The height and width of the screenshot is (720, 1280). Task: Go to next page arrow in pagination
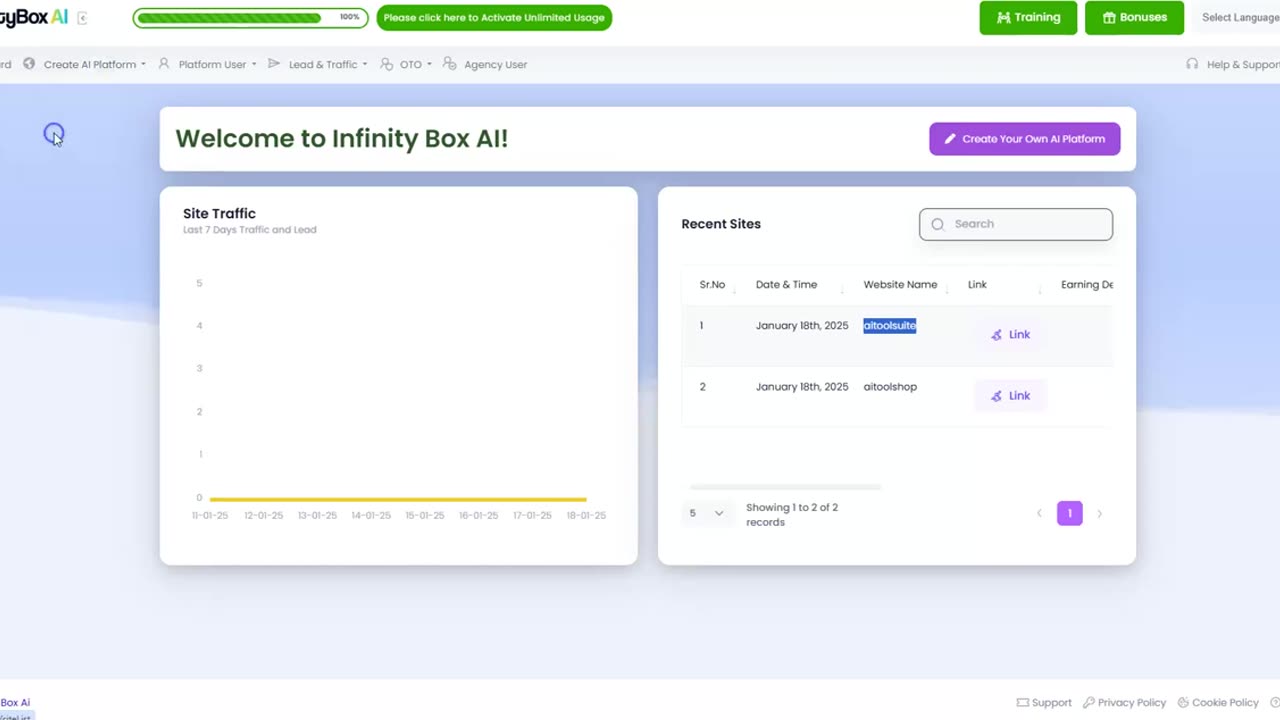coord(1099,513)
